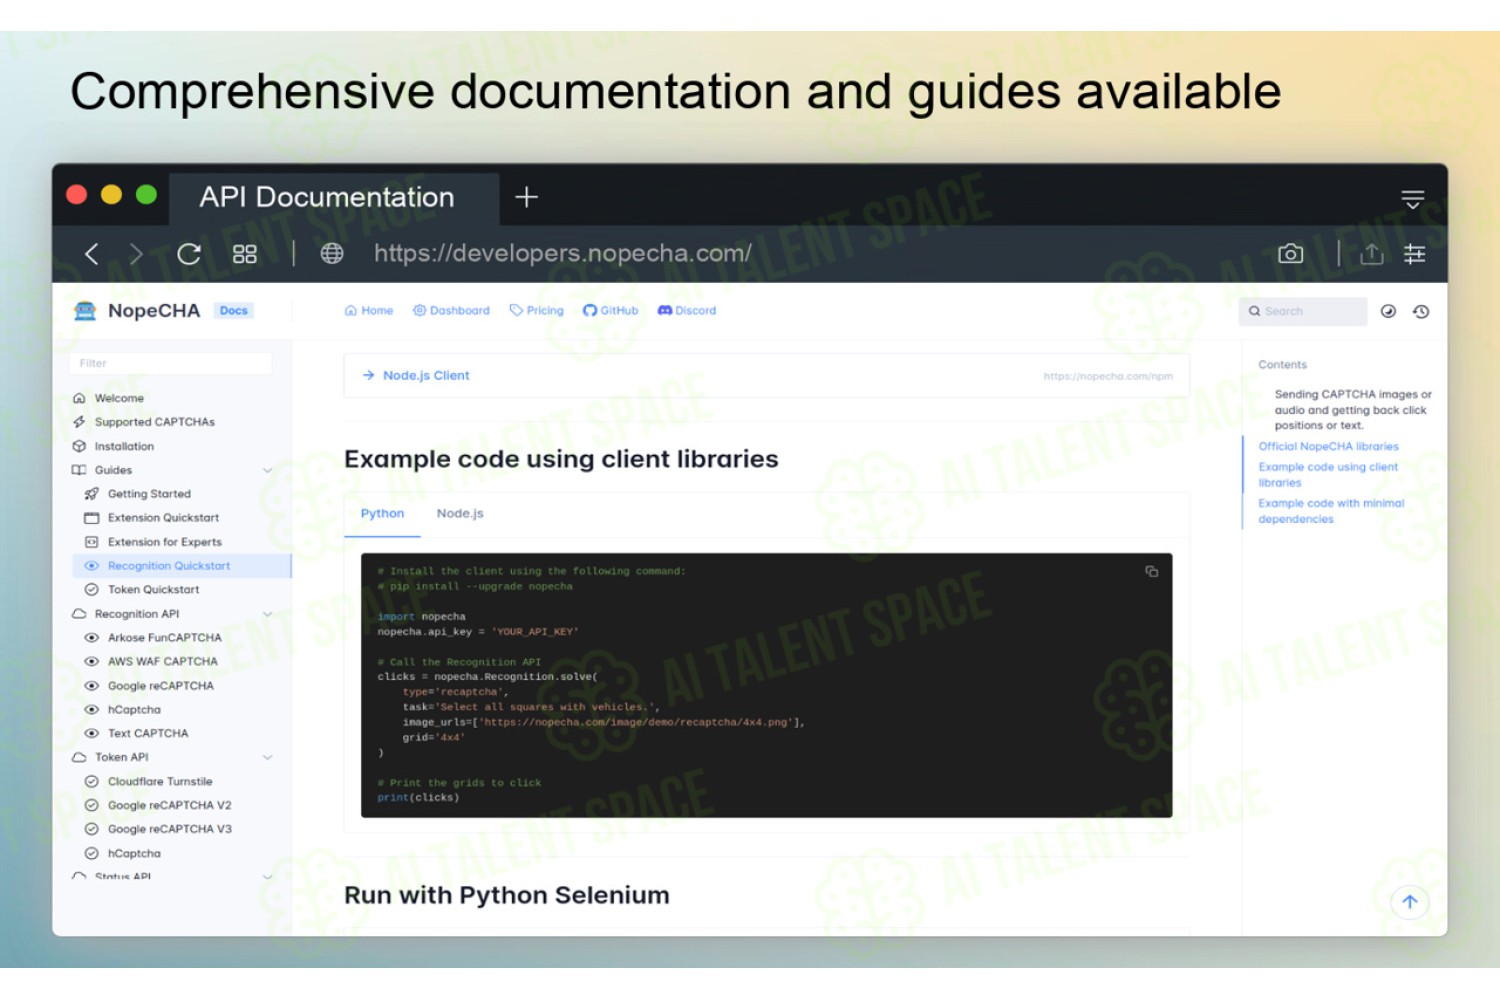Click the address bar URL field
1500x1000 pixels.
[x=562, y=253]
